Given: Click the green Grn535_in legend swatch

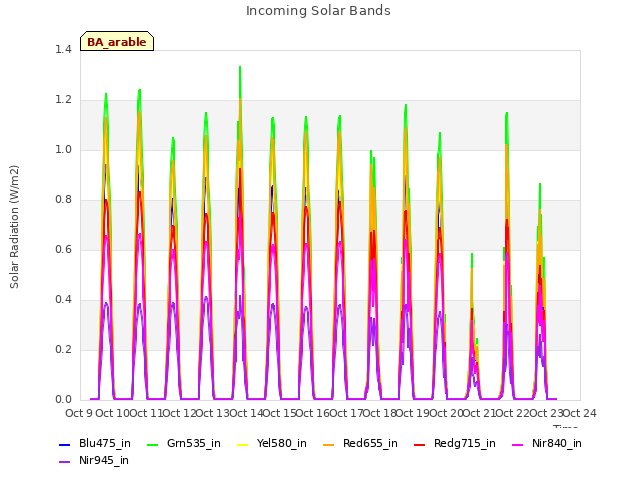Looking at the screenshot, I should point(153,444).
